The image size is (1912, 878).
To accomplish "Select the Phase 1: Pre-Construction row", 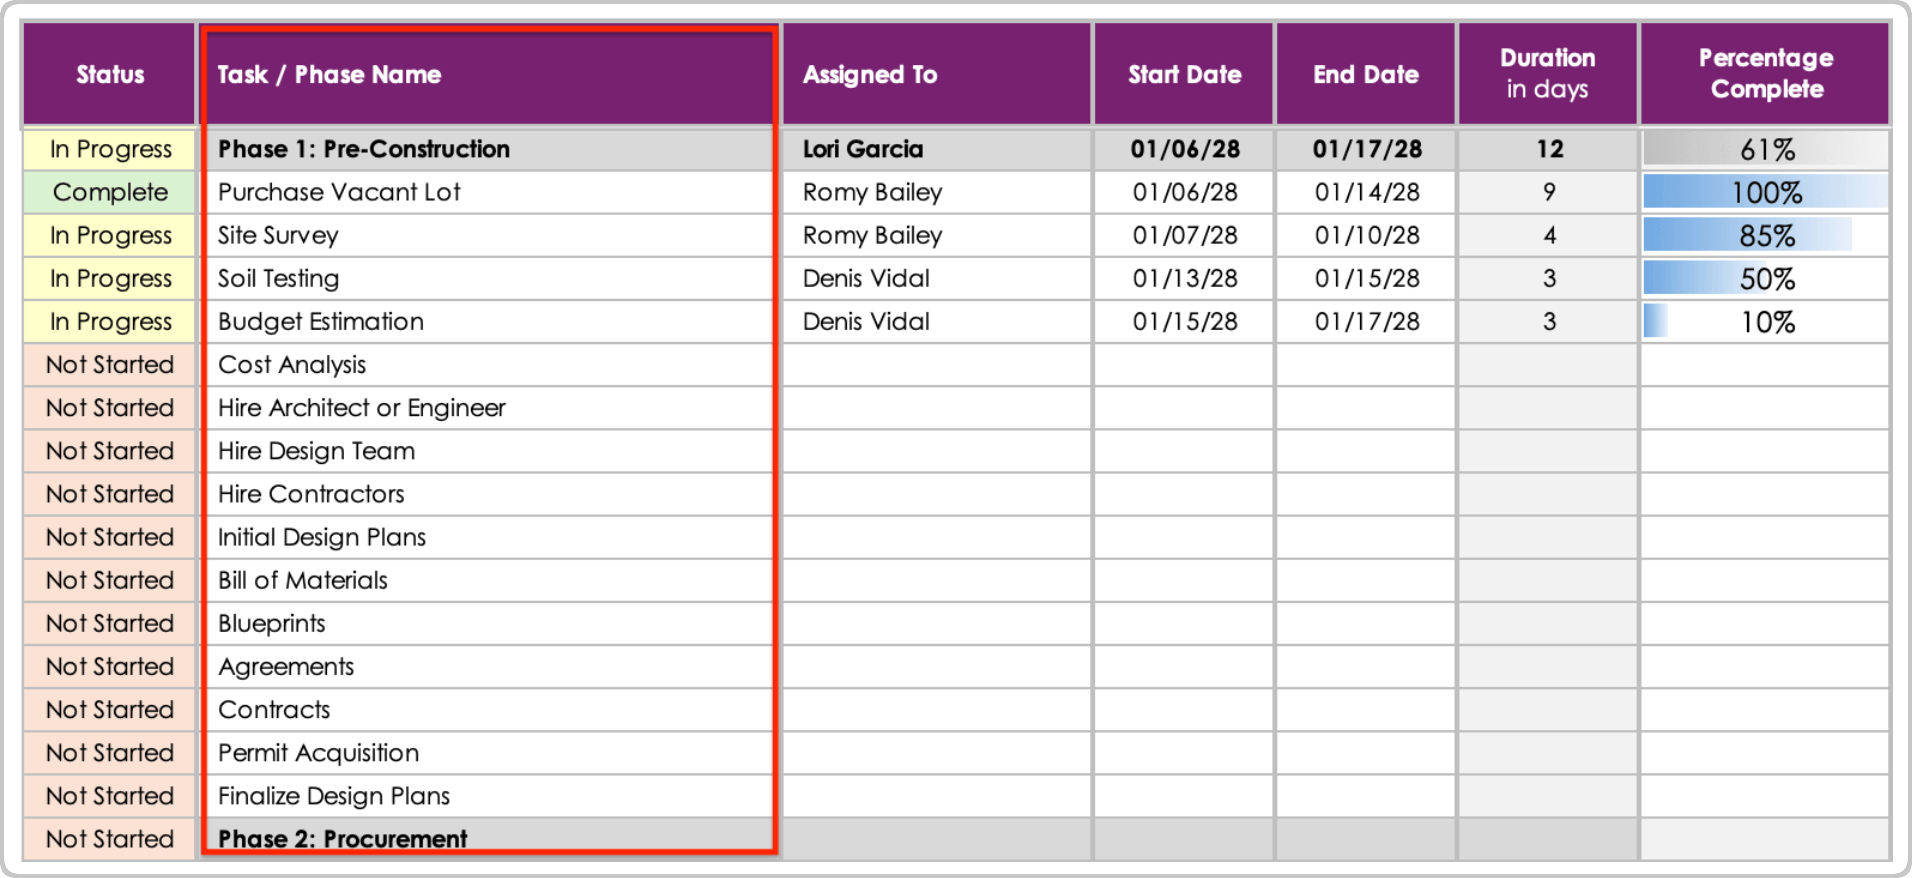I will (x=364, y=149).
